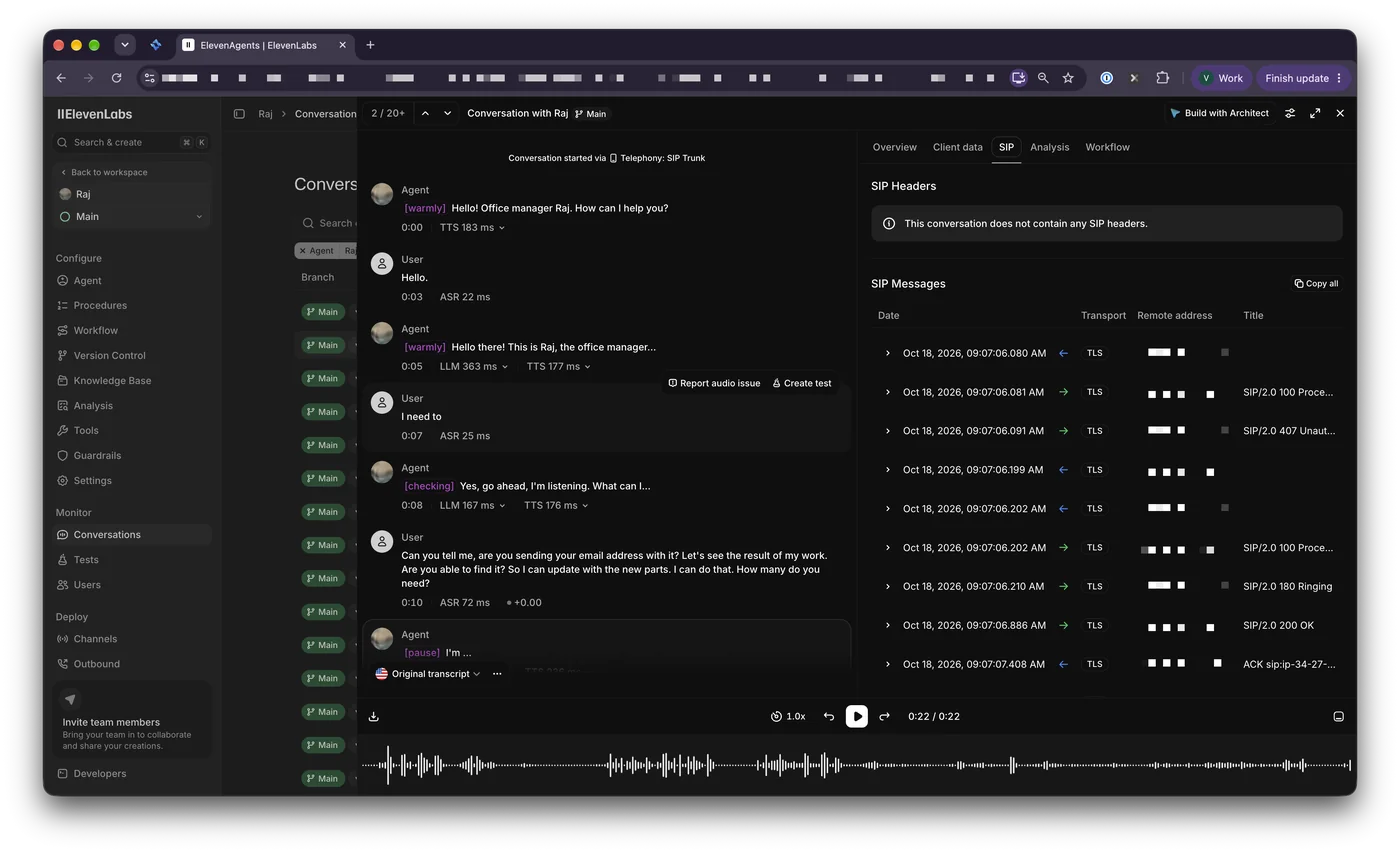The height and width of the screenshot is (853, 1400).
Task: Click Build with Architect
Action: [x=1219, y=114]
